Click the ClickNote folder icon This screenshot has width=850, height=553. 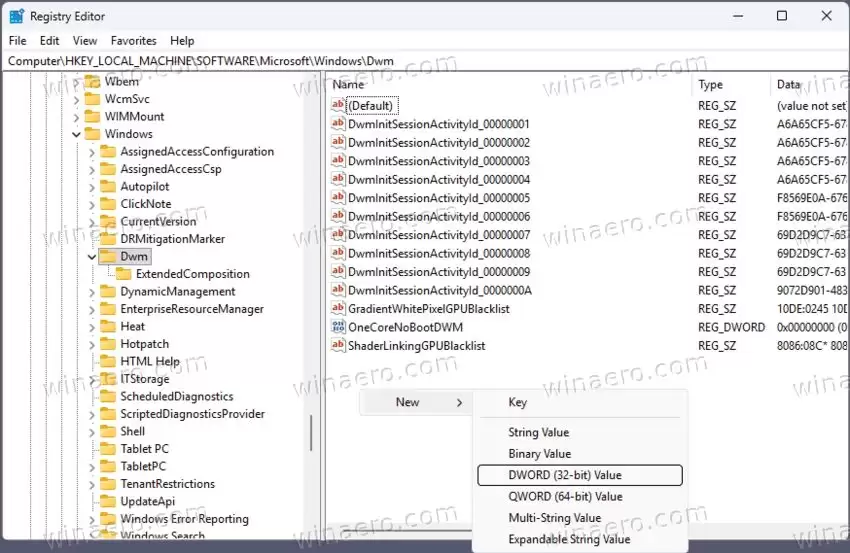108,203
